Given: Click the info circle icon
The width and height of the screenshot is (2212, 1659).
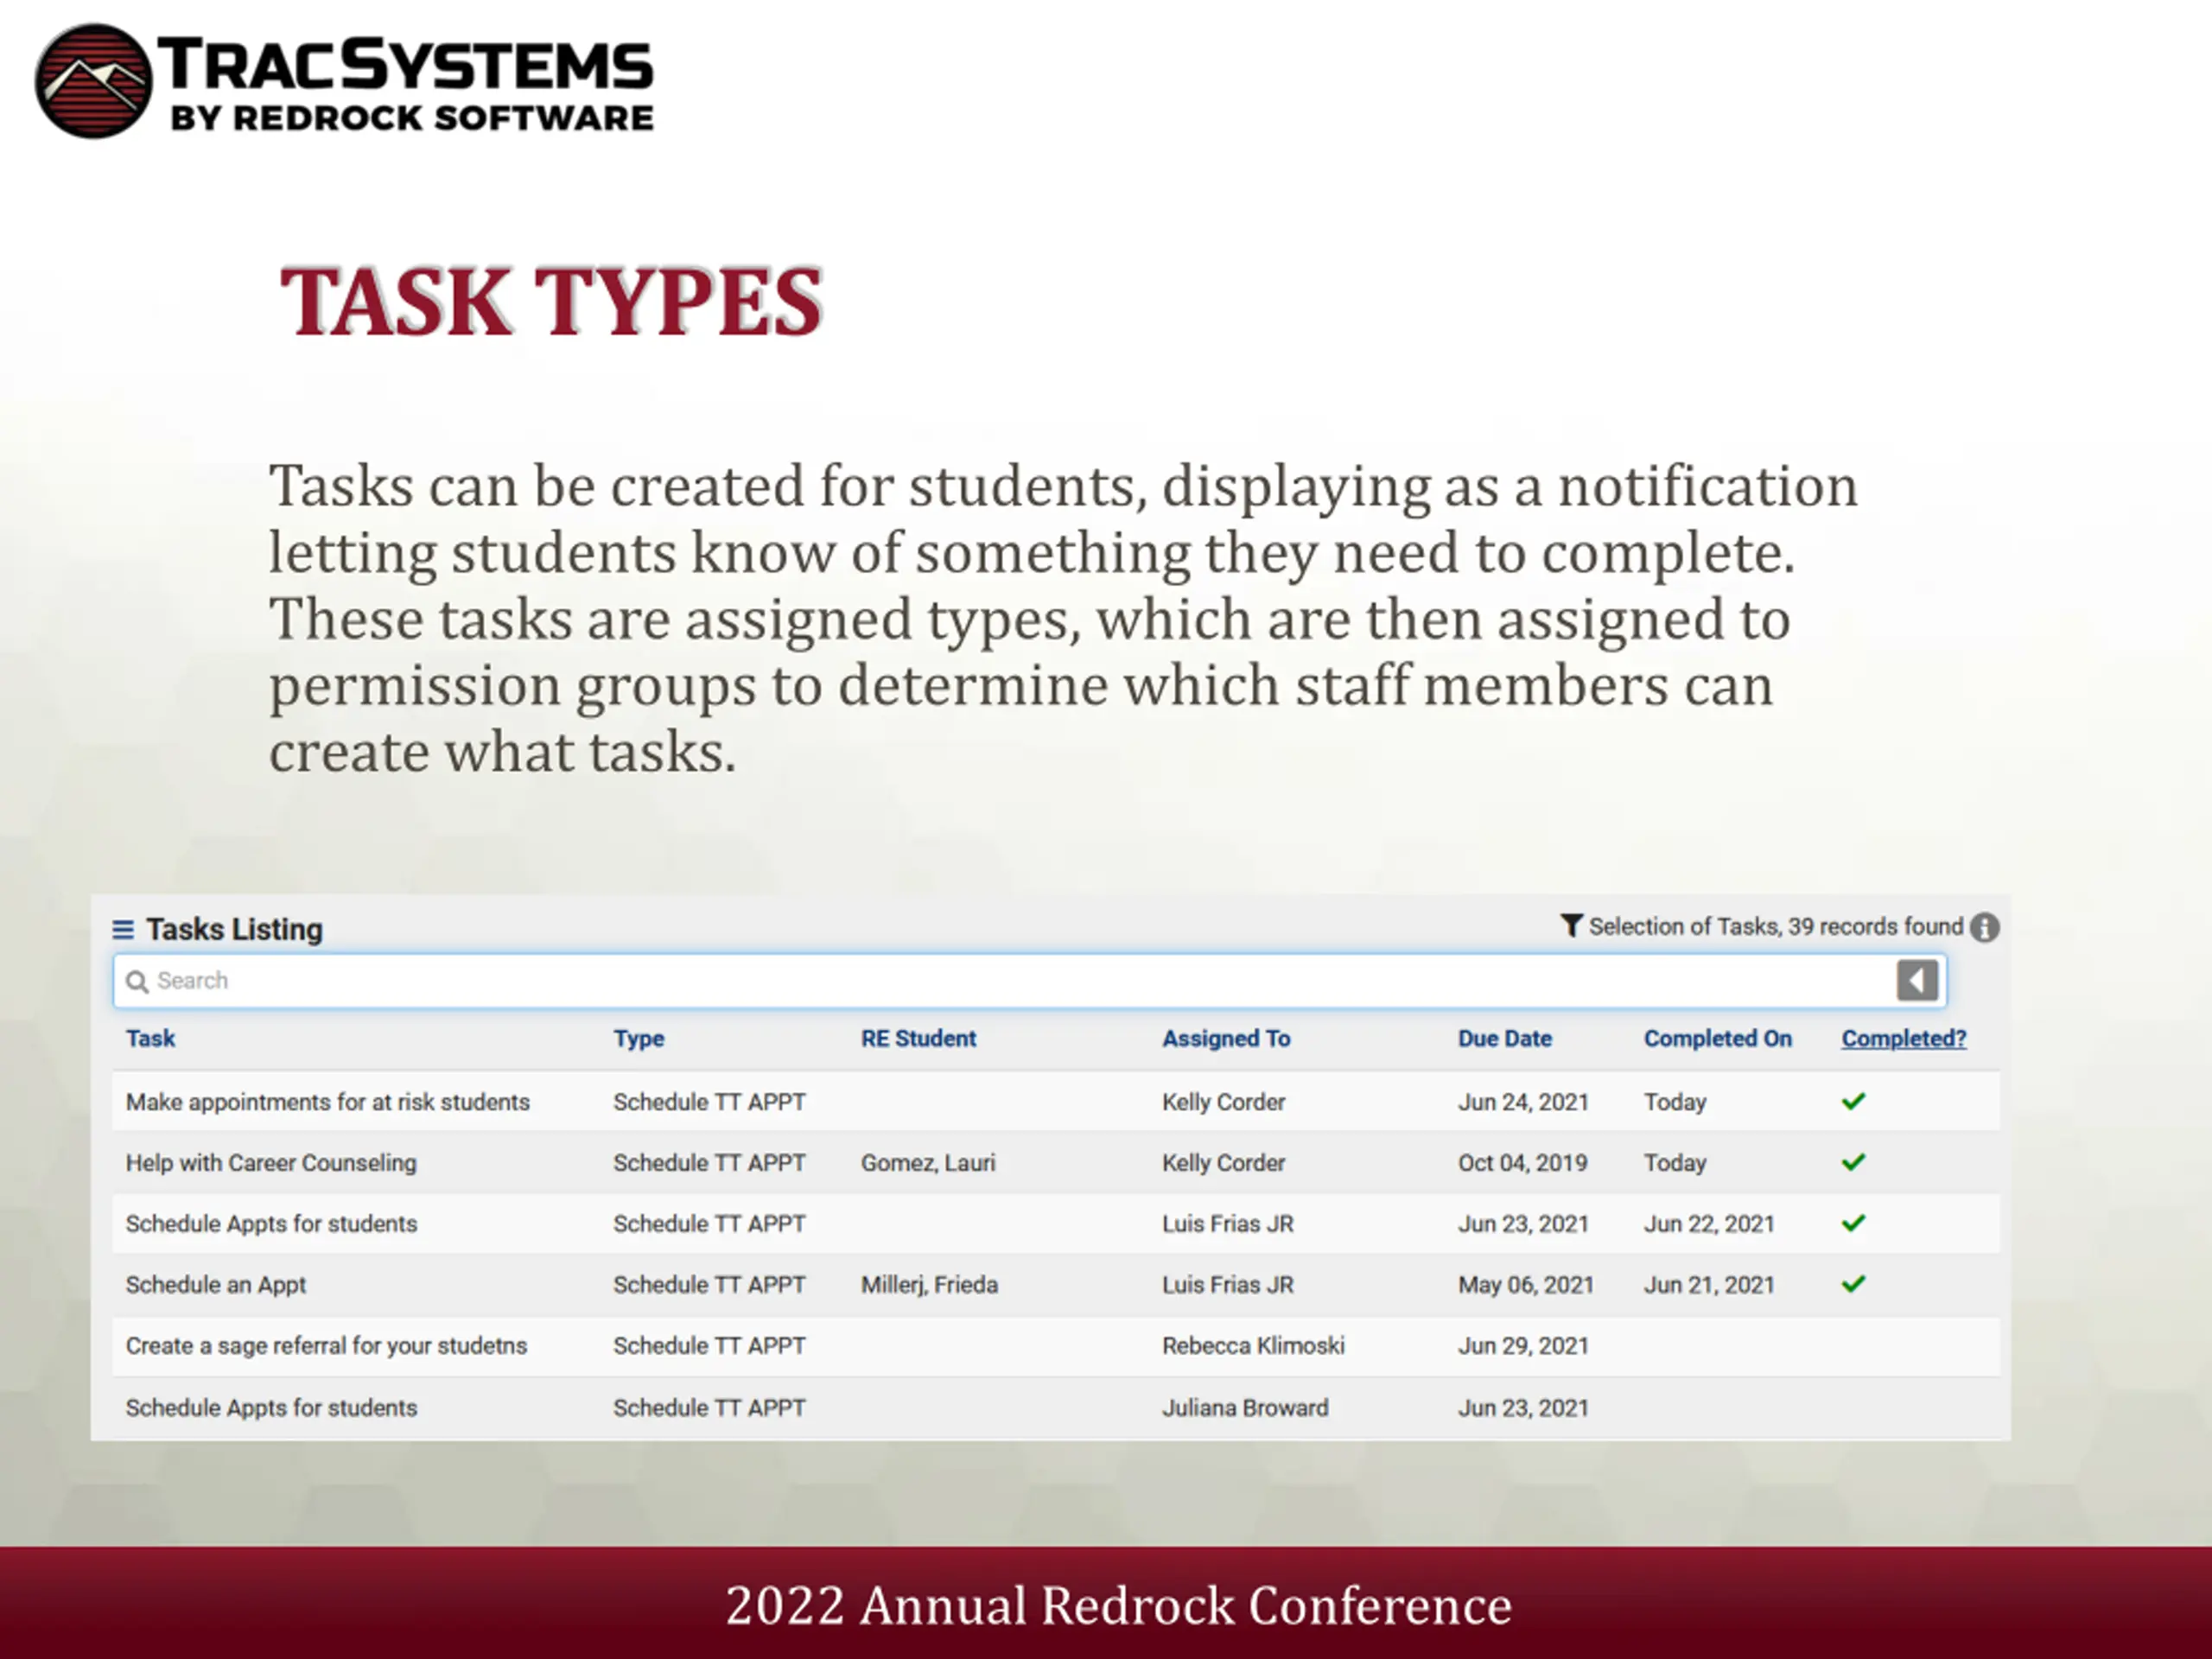Looking at the screenshot, I should coord(1984,928).
